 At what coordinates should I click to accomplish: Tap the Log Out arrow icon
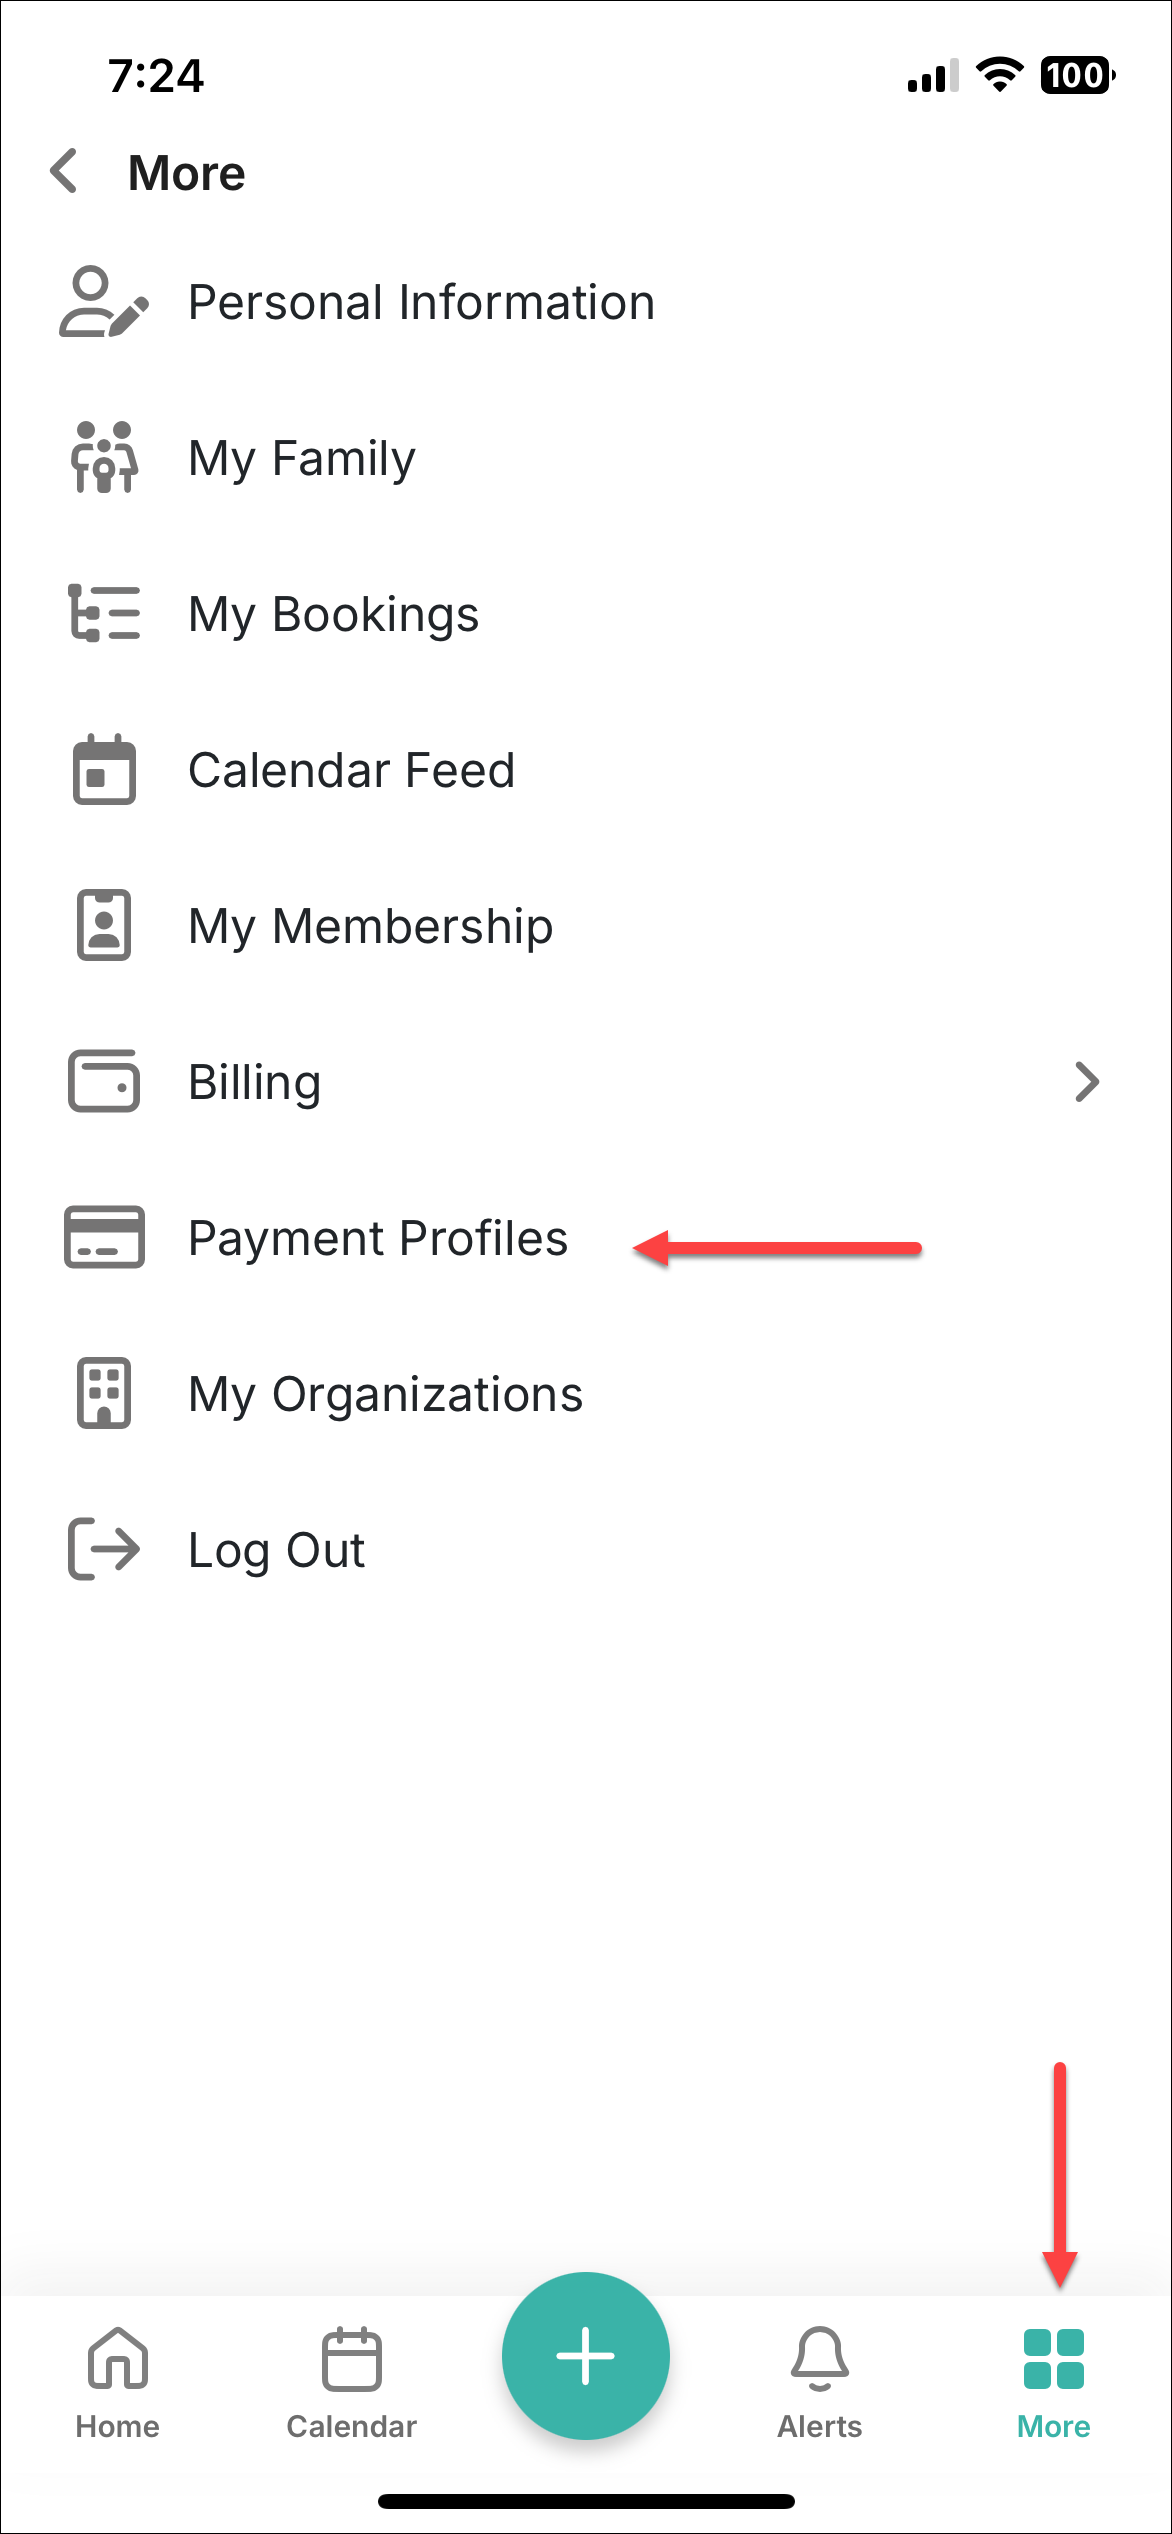pos(103,1549)
